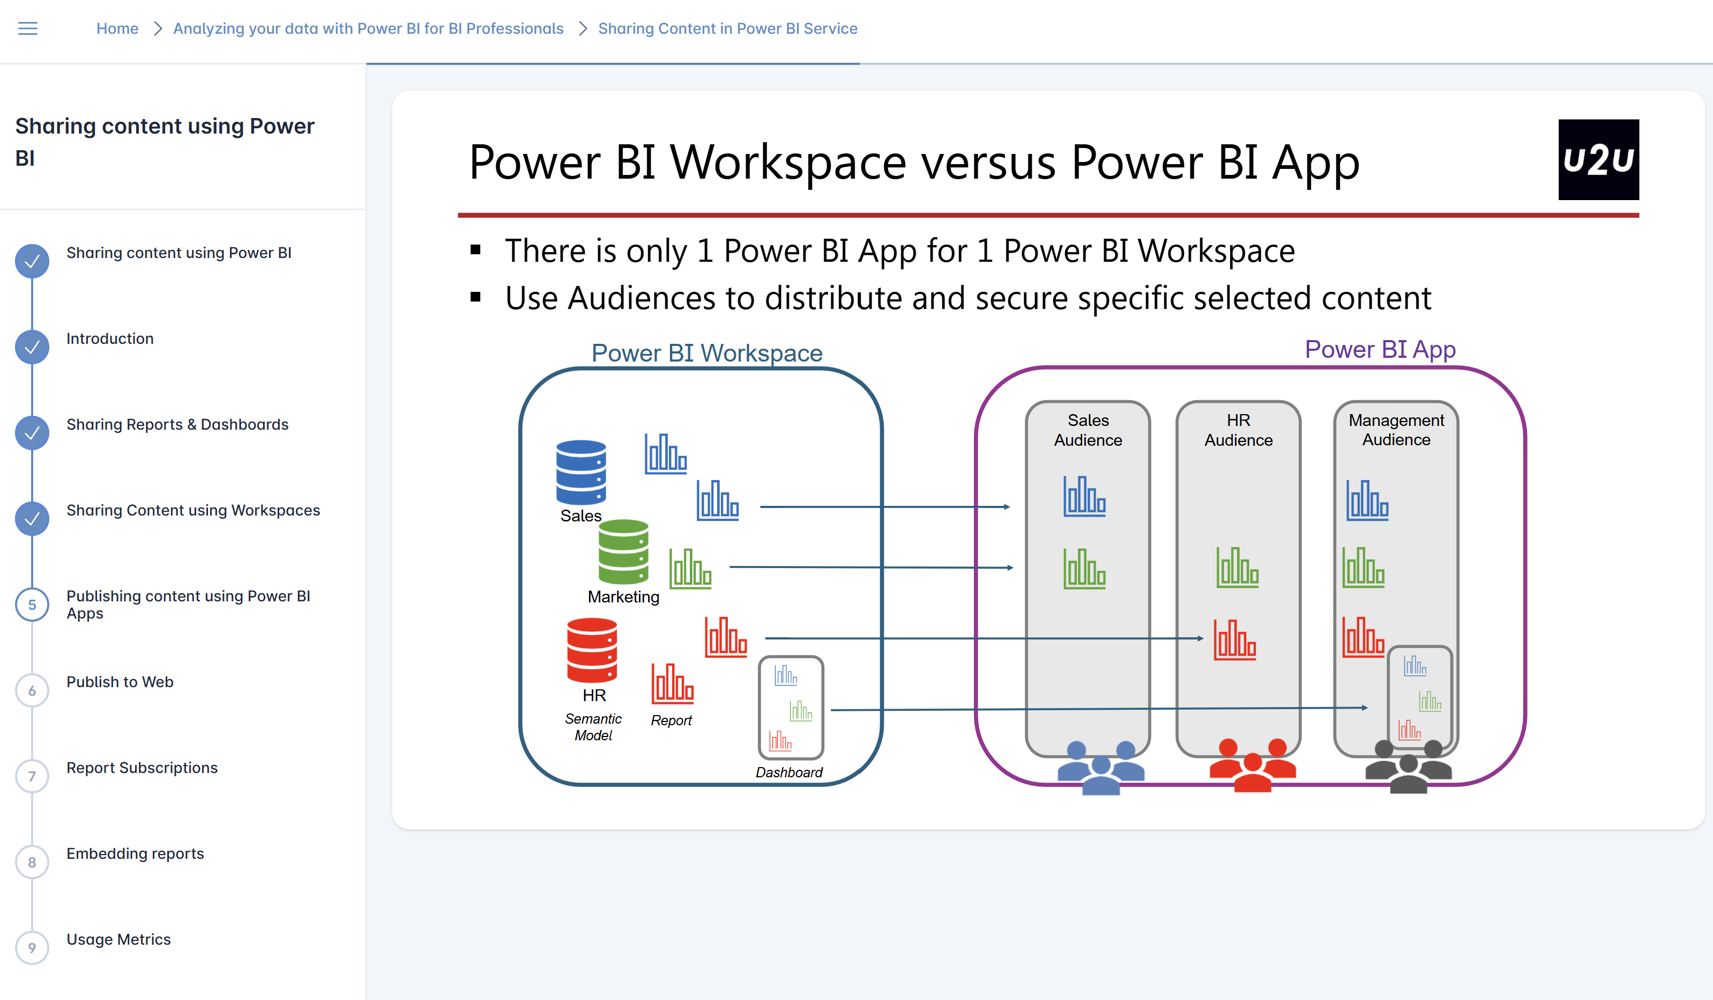Click the 'Sales Audience' heading

(x=1088, y=430)
